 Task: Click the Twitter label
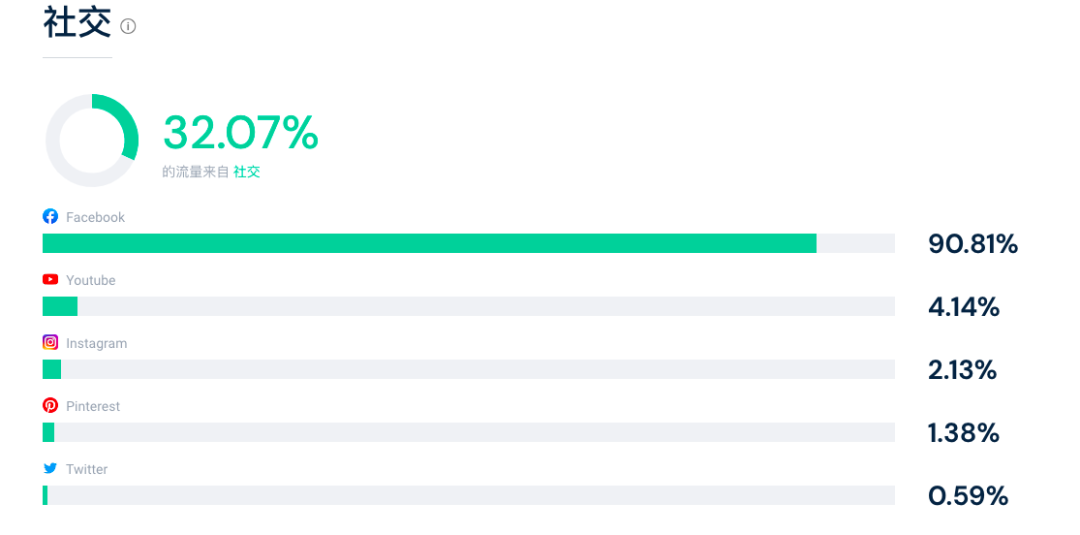pyautogui.click(x=87, y=470)
